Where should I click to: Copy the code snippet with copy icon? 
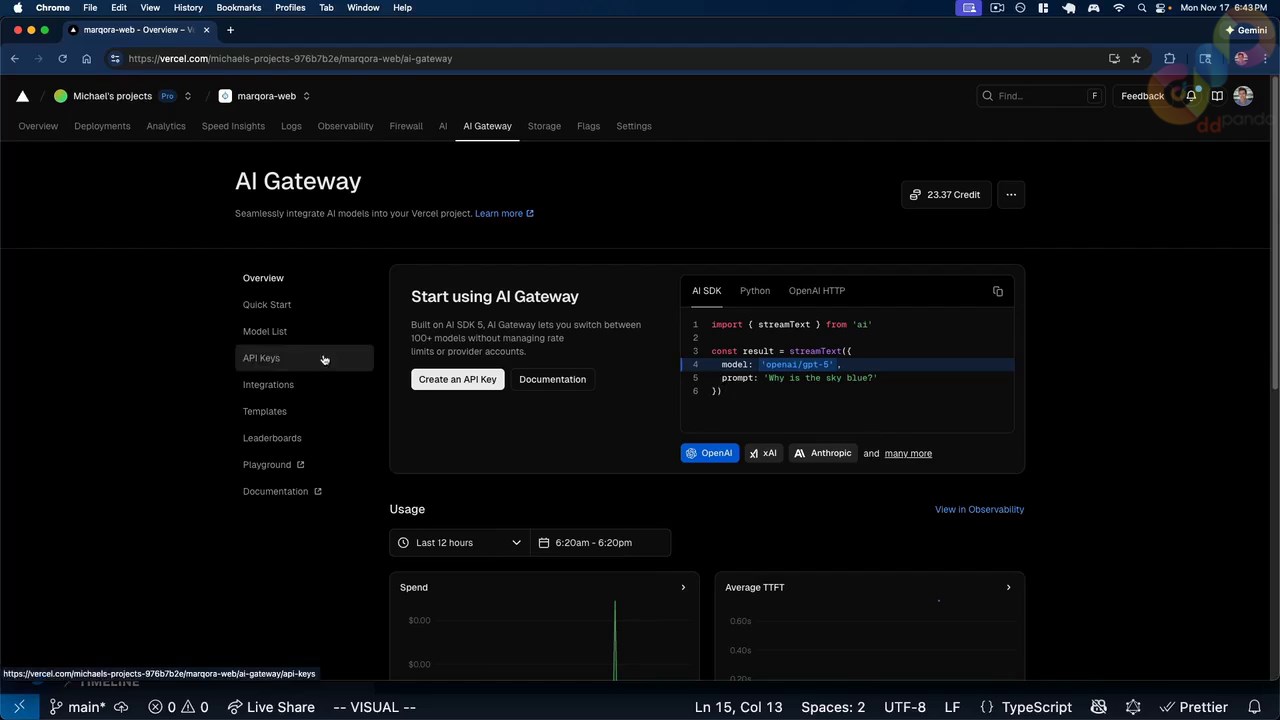coord(997,291)
